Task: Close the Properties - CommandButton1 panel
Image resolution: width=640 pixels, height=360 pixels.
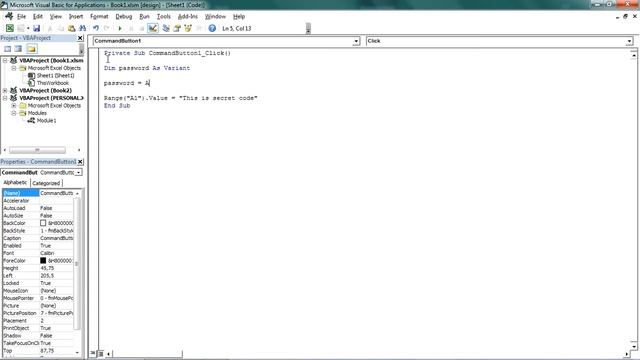Action: [x=80, y=162]
